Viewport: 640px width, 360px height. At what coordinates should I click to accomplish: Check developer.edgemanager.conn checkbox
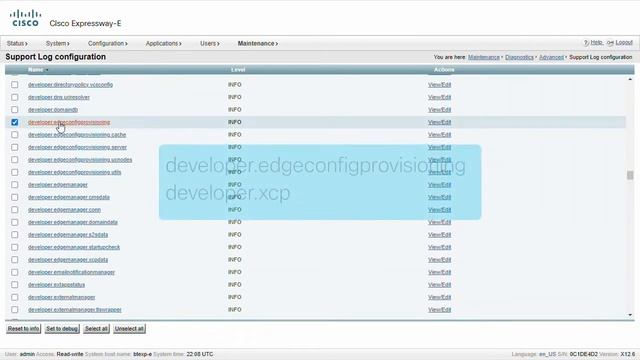(x=15, y=210)
